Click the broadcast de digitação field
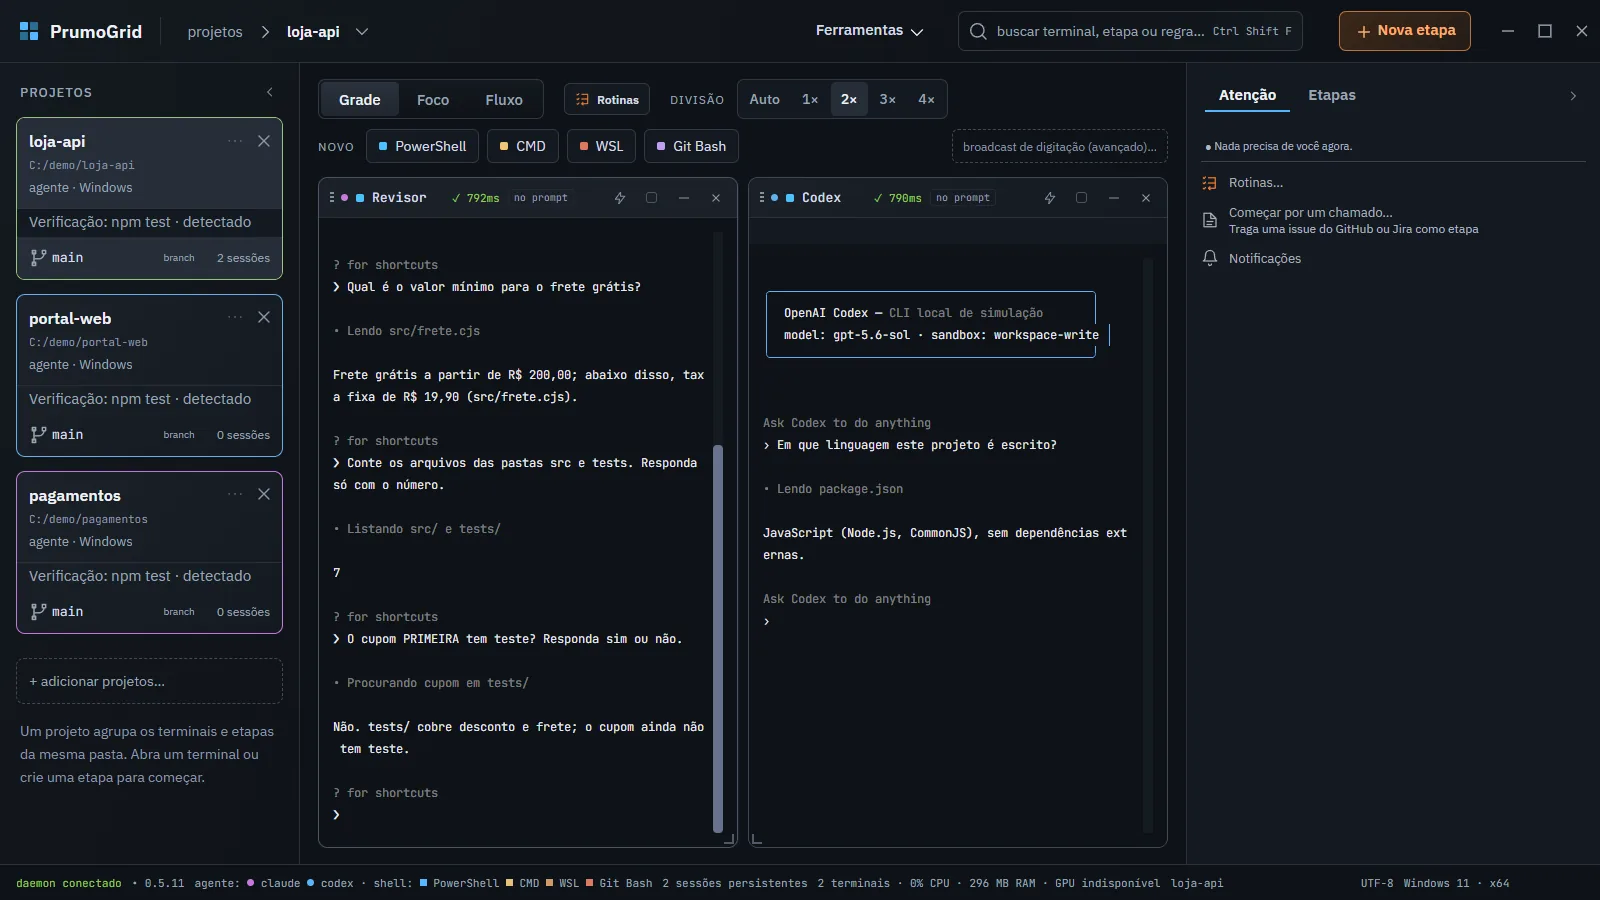 pos(1060,147)
